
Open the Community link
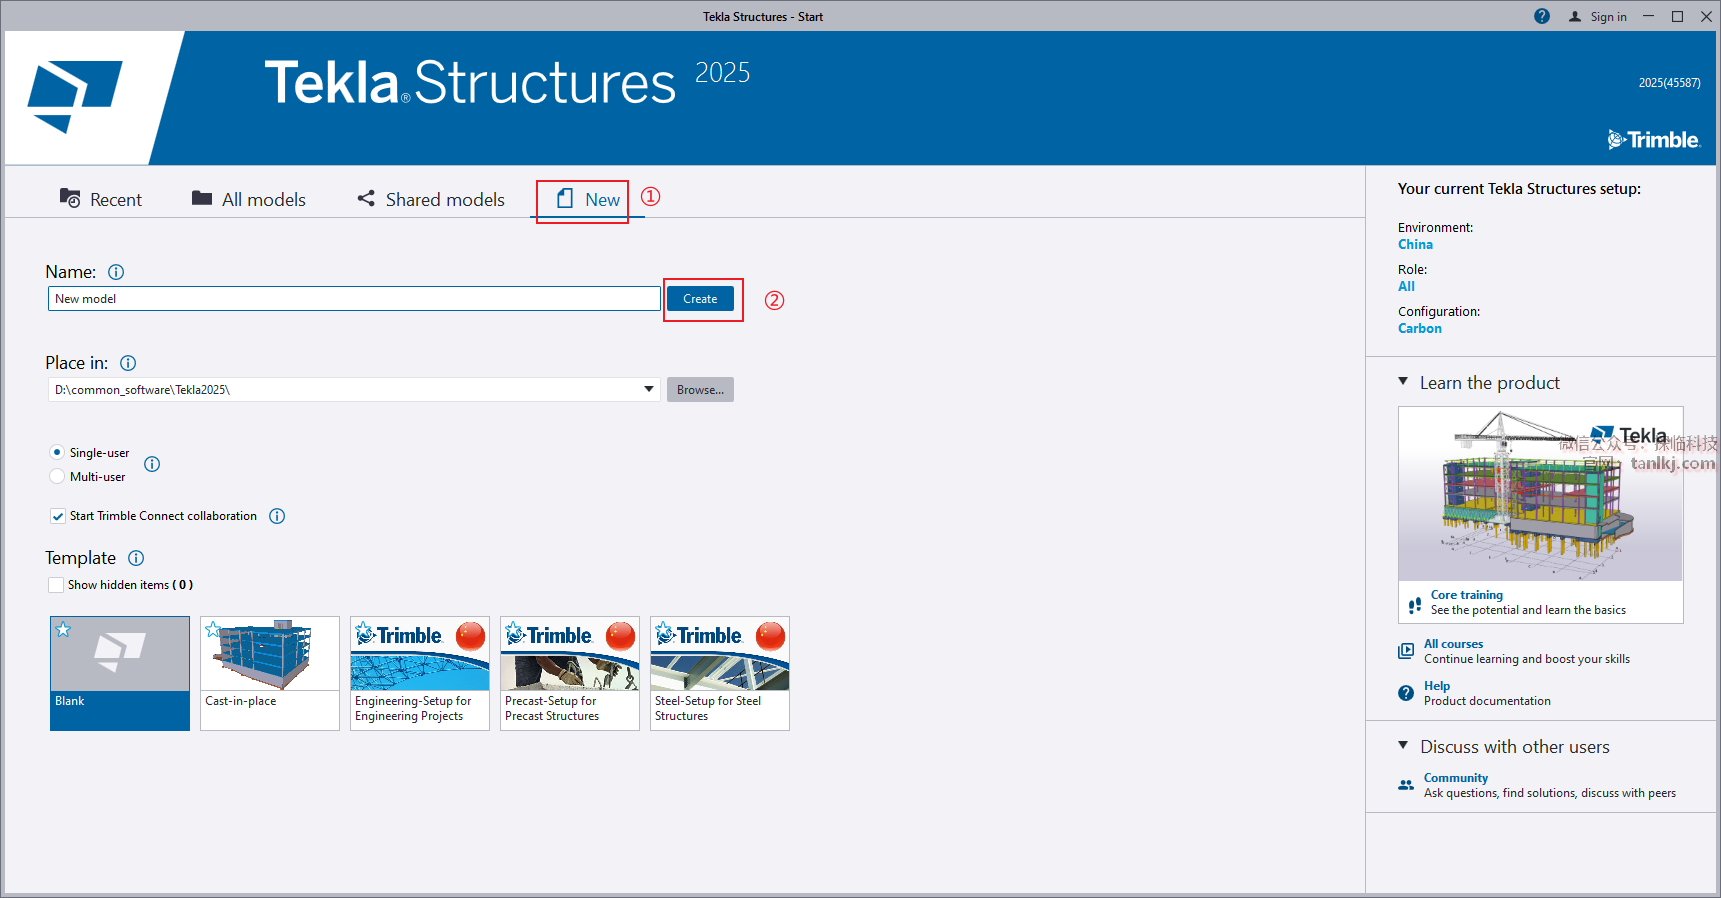(x=1456, y=778)
